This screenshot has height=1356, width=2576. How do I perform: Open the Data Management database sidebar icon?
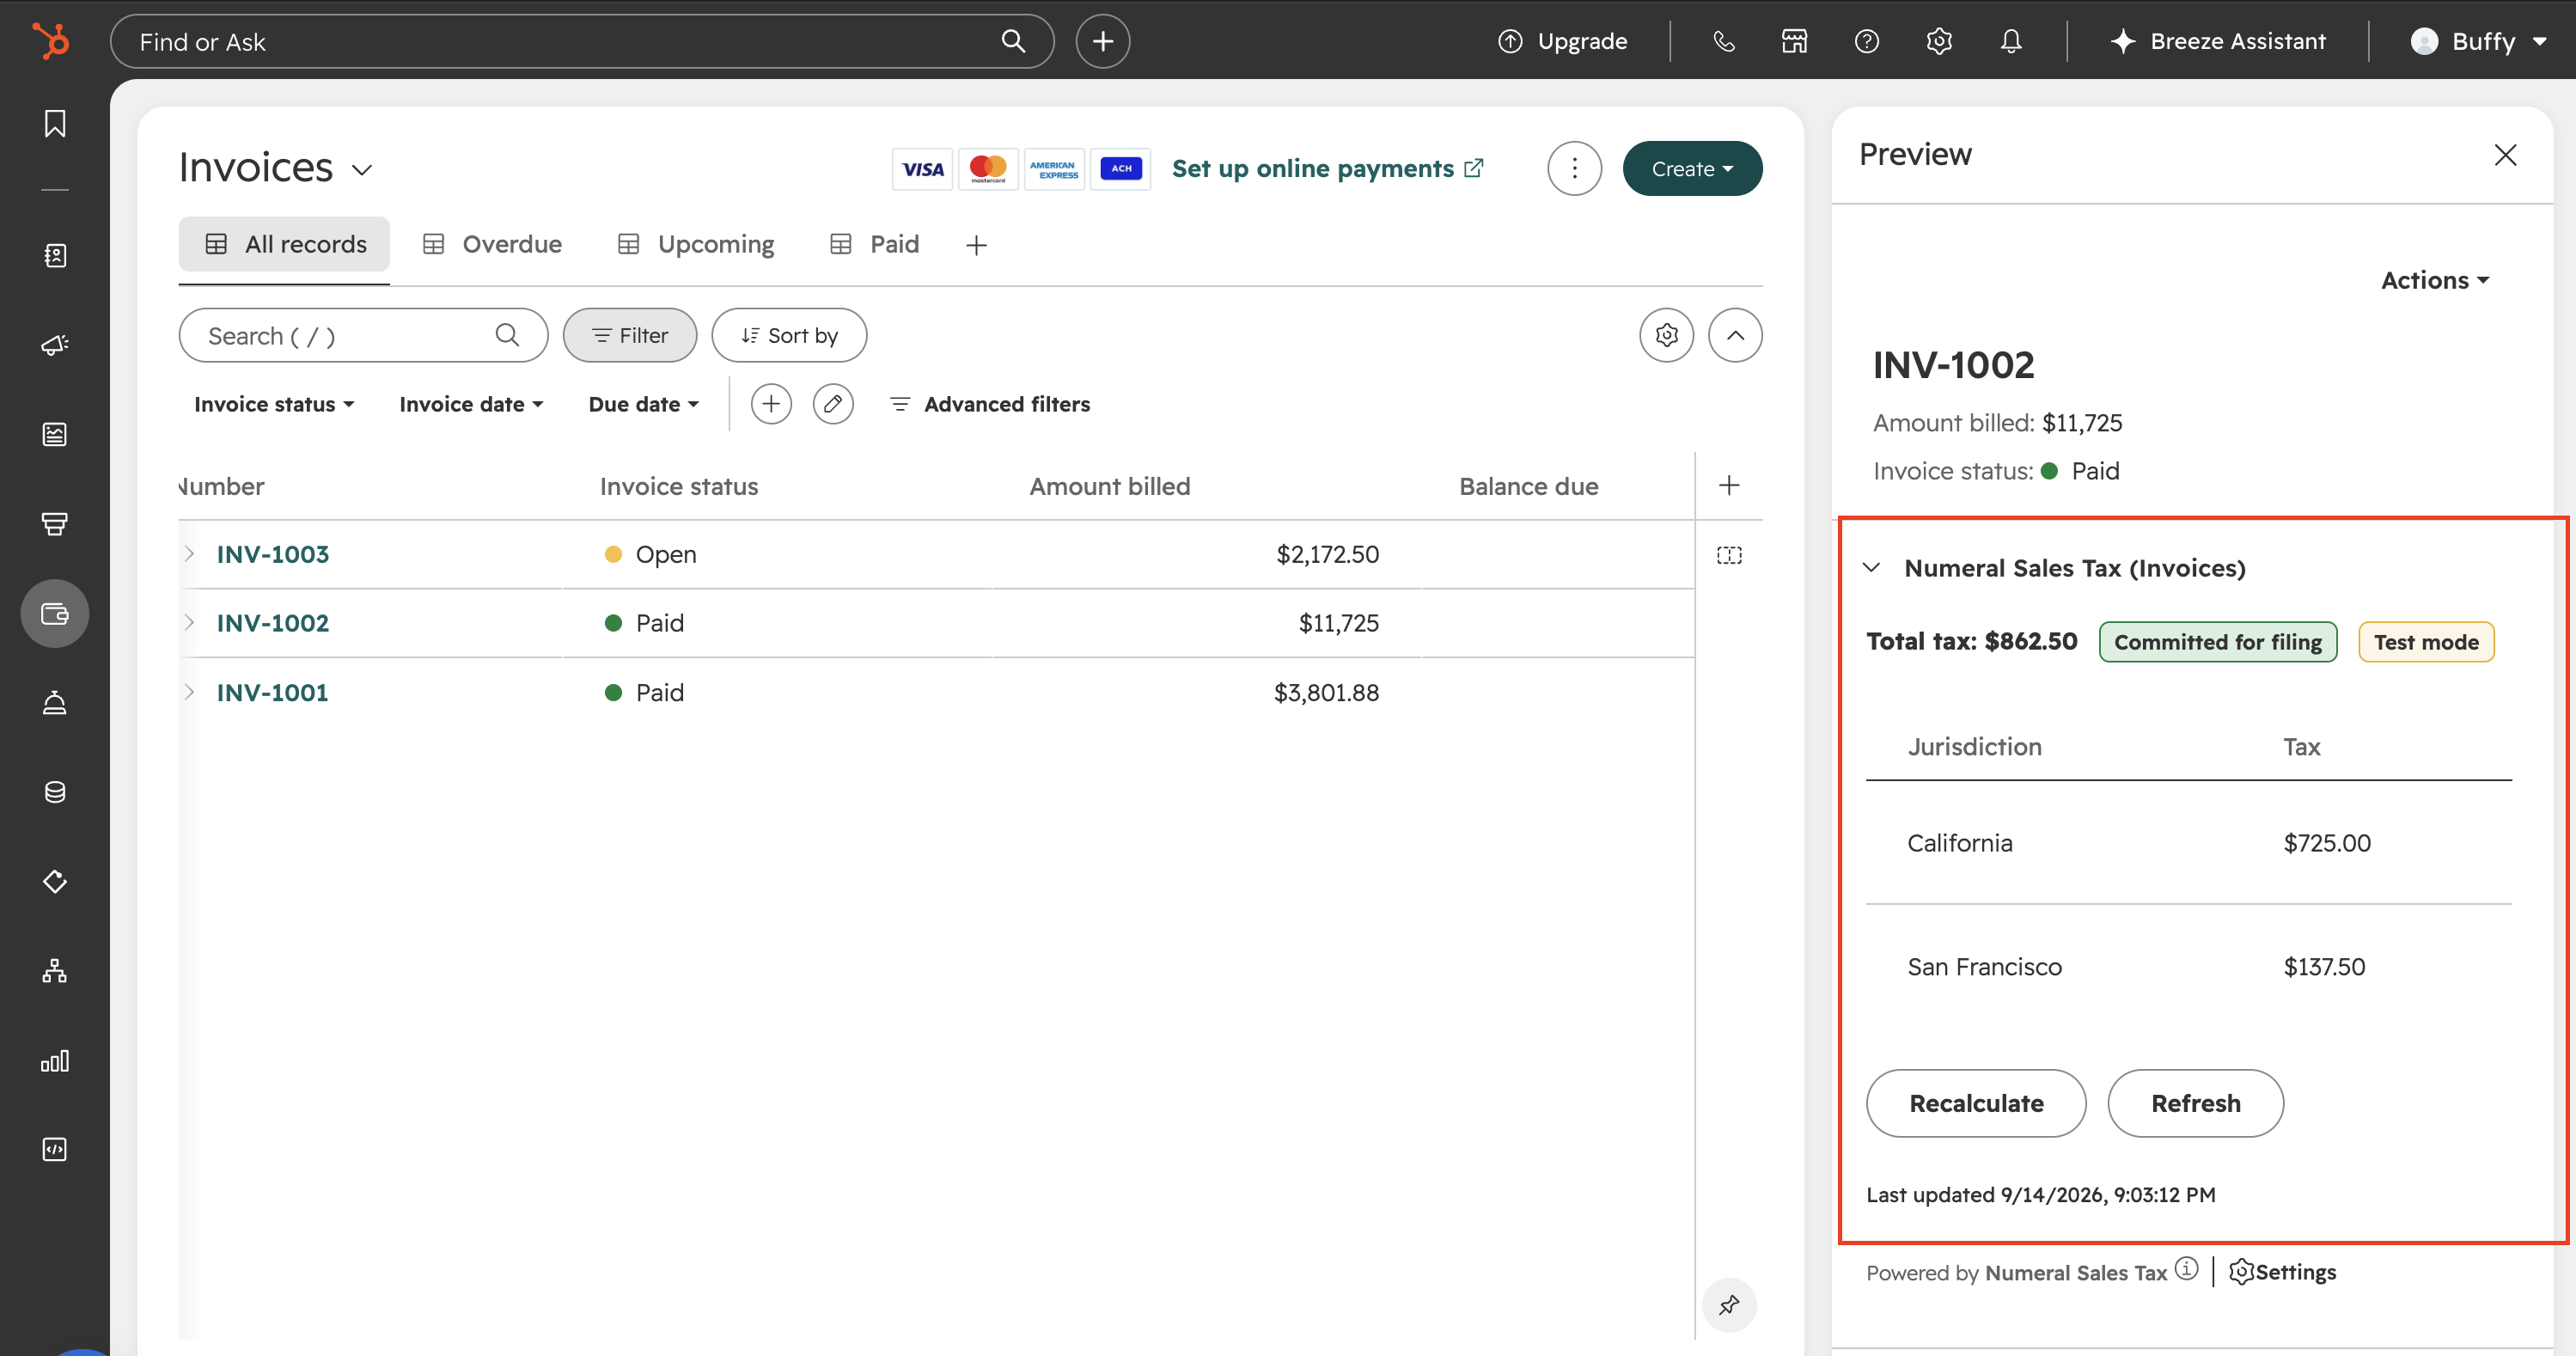pyautogui.click(x=55, y=792)
